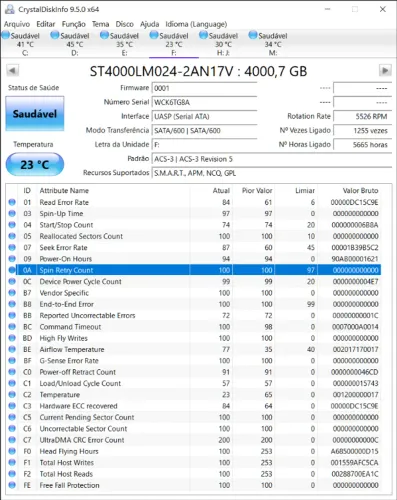Image resolution: width=397 pixels, height=500 pixels.
Task: Select drive H: J: status orb
Action: point(203,35)
